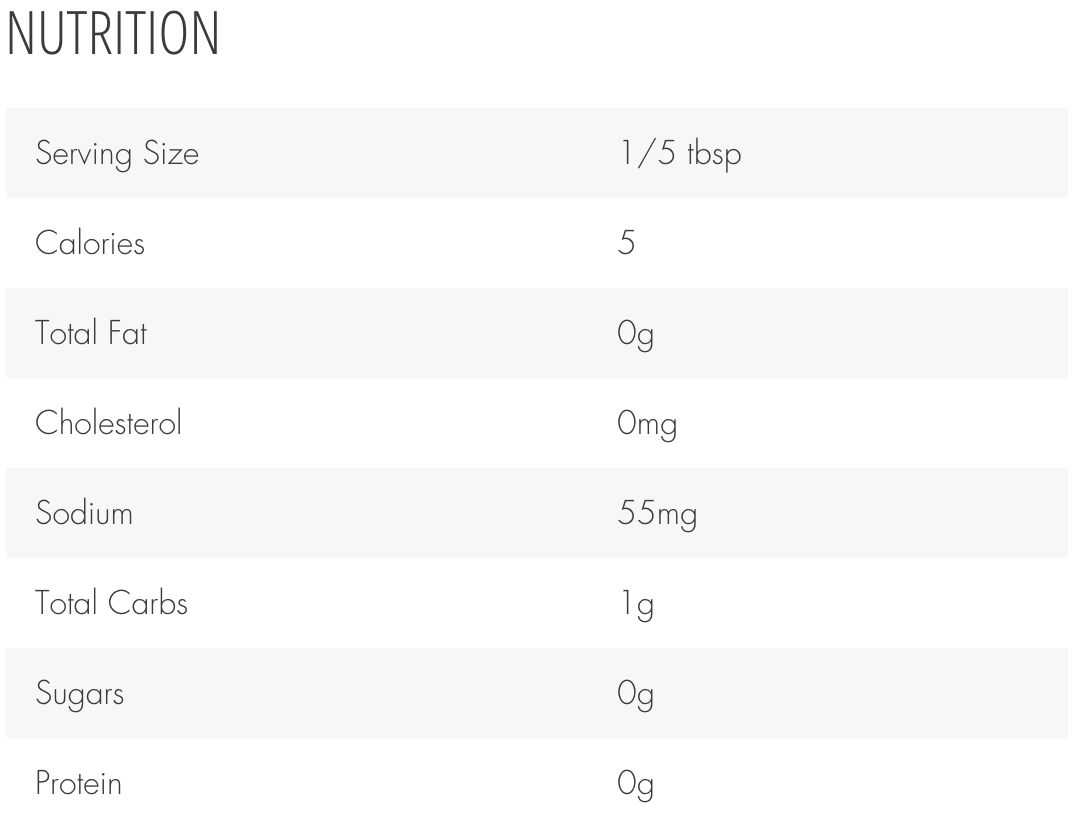Click the Total Carbs 1g value
Viewport: 1072px width, 840px height.
point(636,604)
